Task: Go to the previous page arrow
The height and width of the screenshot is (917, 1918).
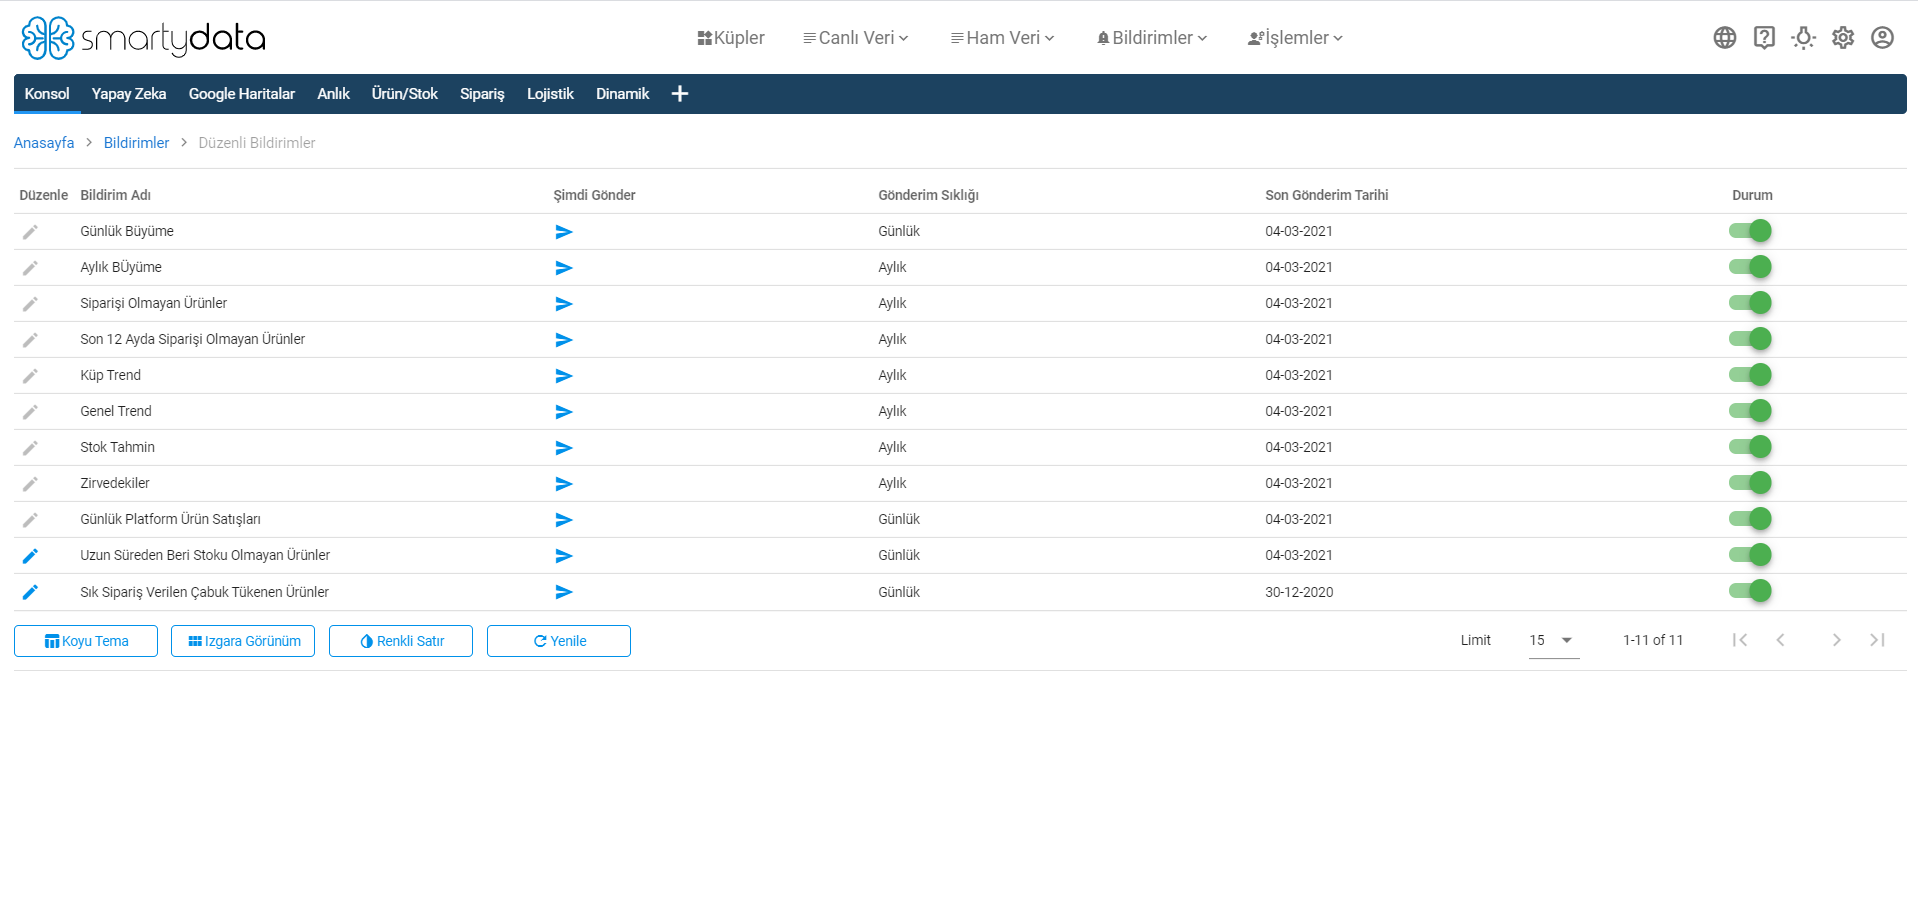Action: click(1780, 640)
